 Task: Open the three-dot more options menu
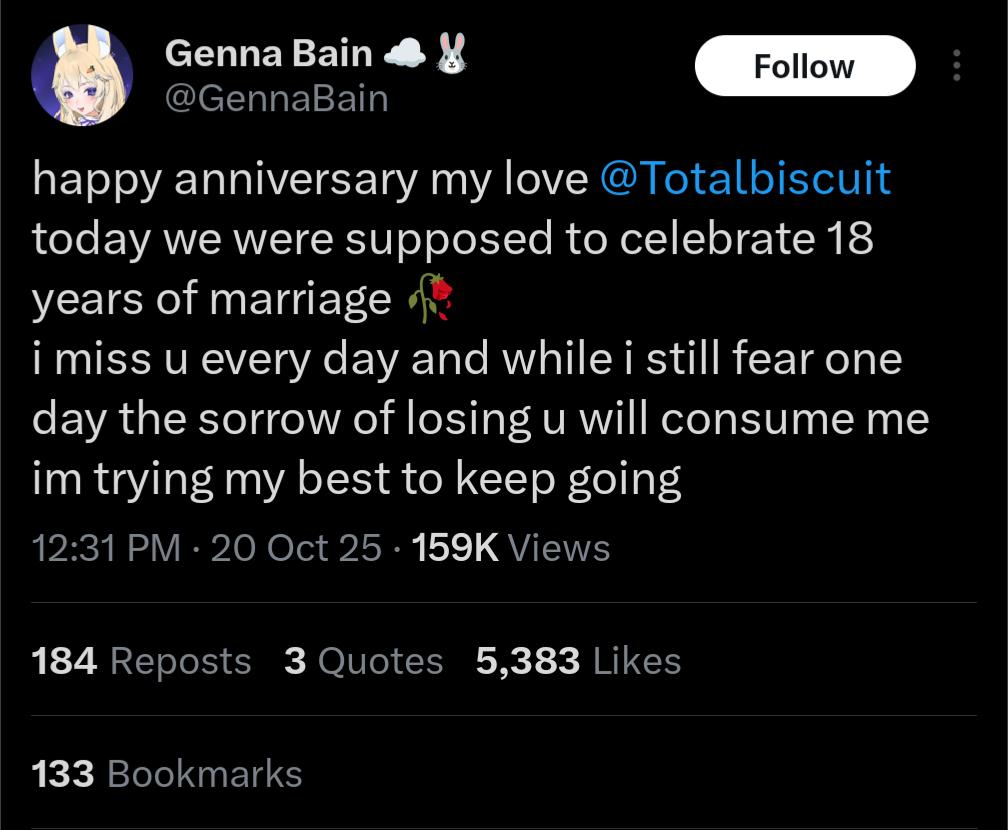[957, 66]
